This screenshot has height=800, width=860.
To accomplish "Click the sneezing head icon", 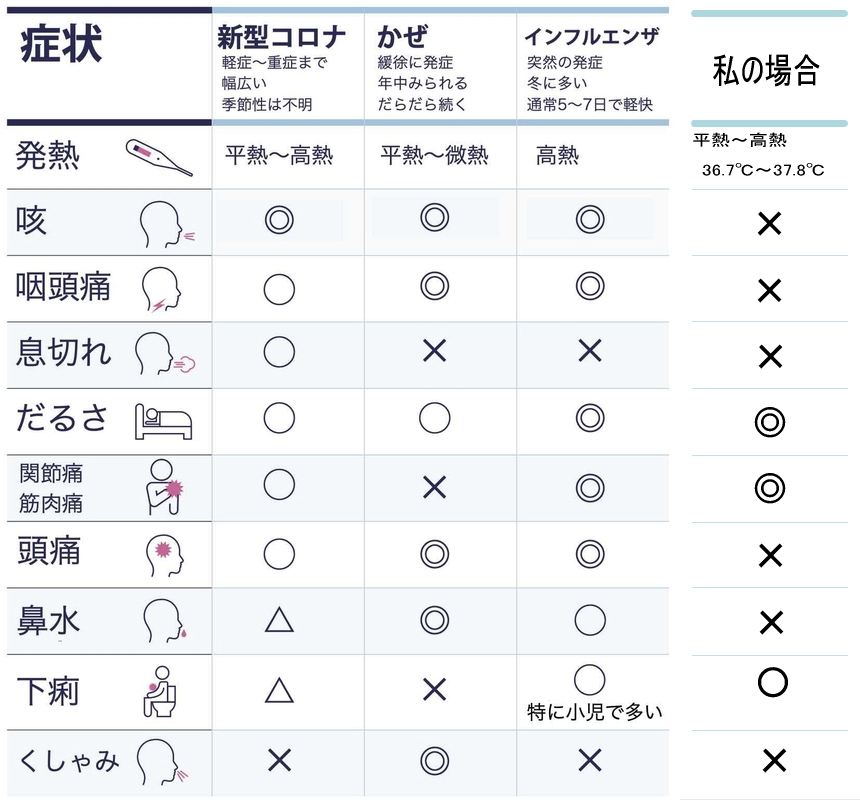I will pos(163,762).
